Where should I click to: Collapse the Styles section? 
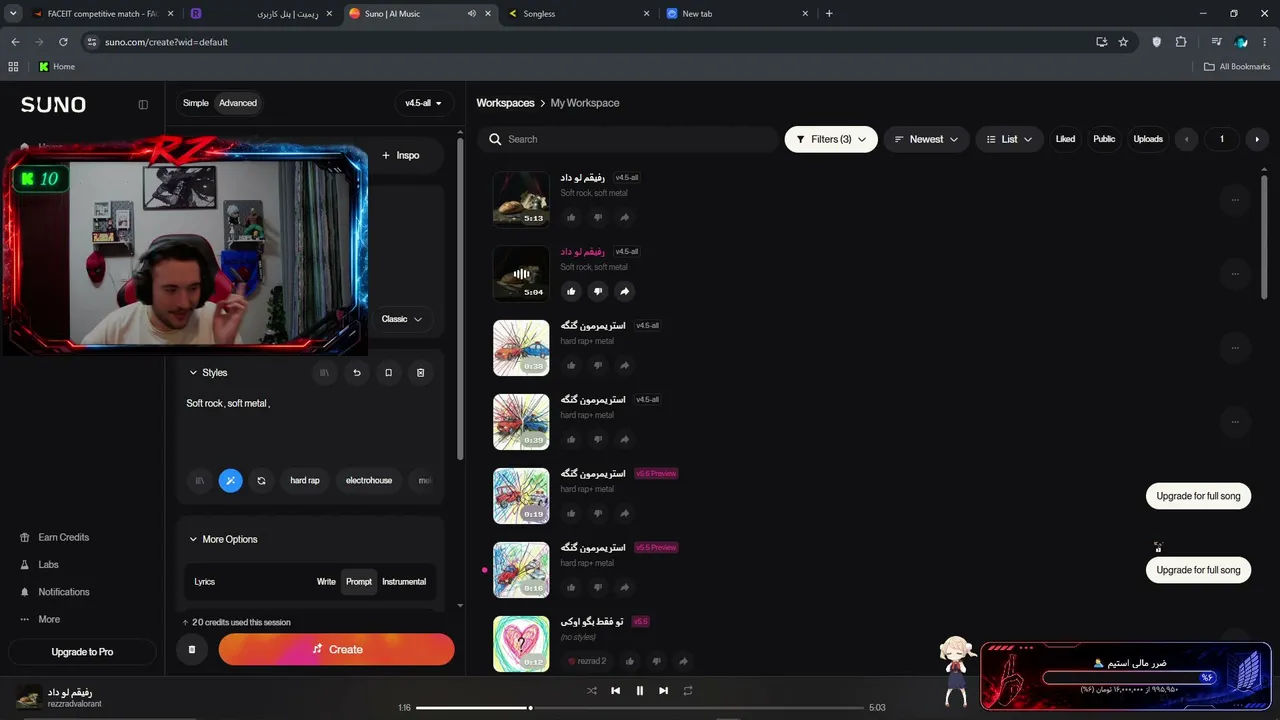(x=208, y=373)
